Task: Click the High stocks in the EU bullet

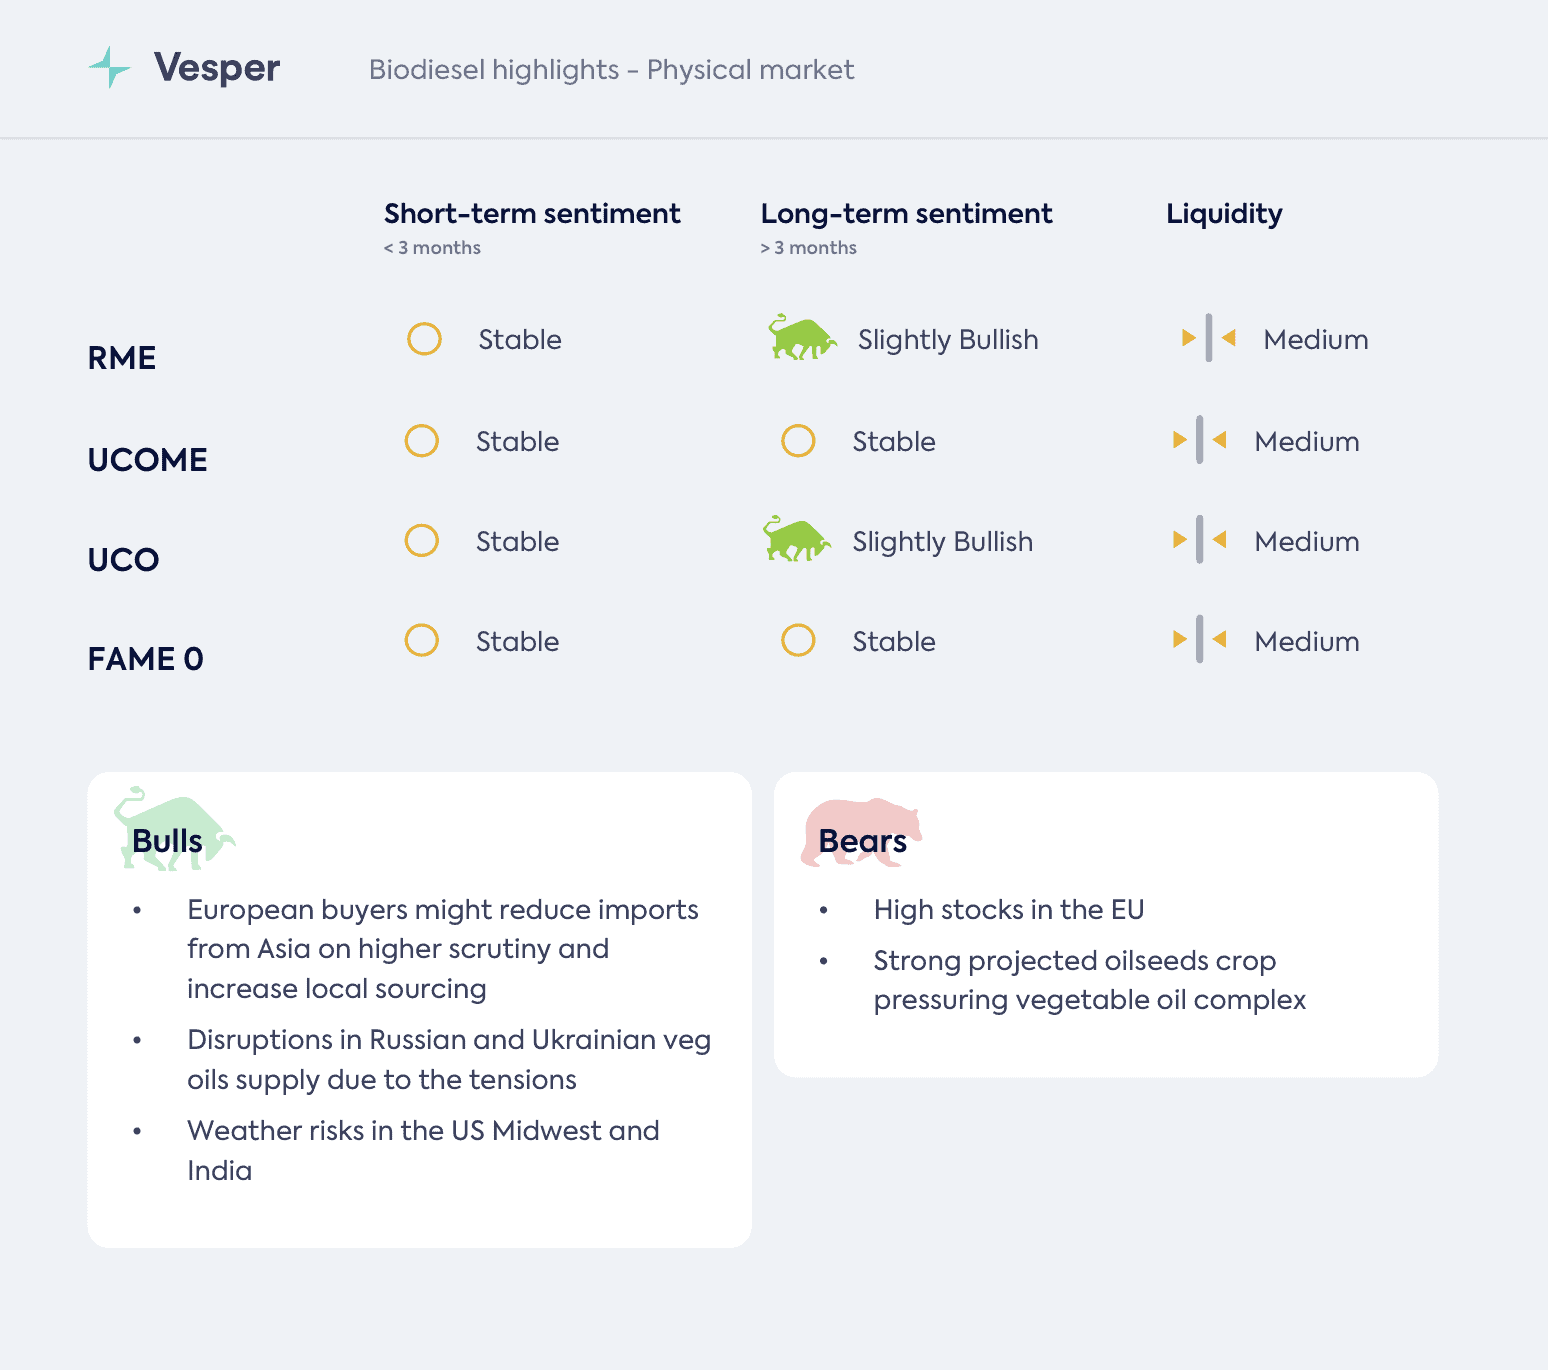Action: point(1008,910)
